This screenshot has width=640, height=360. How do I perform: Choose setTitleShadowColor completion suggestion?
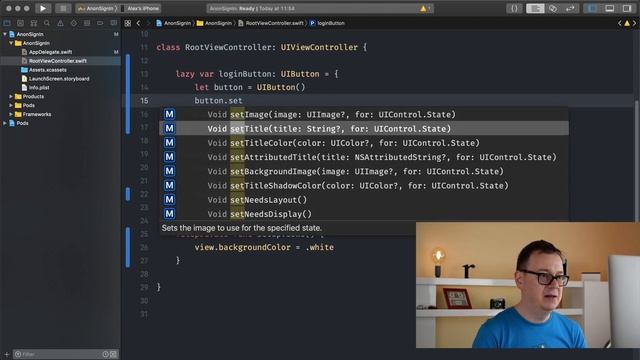click(364, 186)
